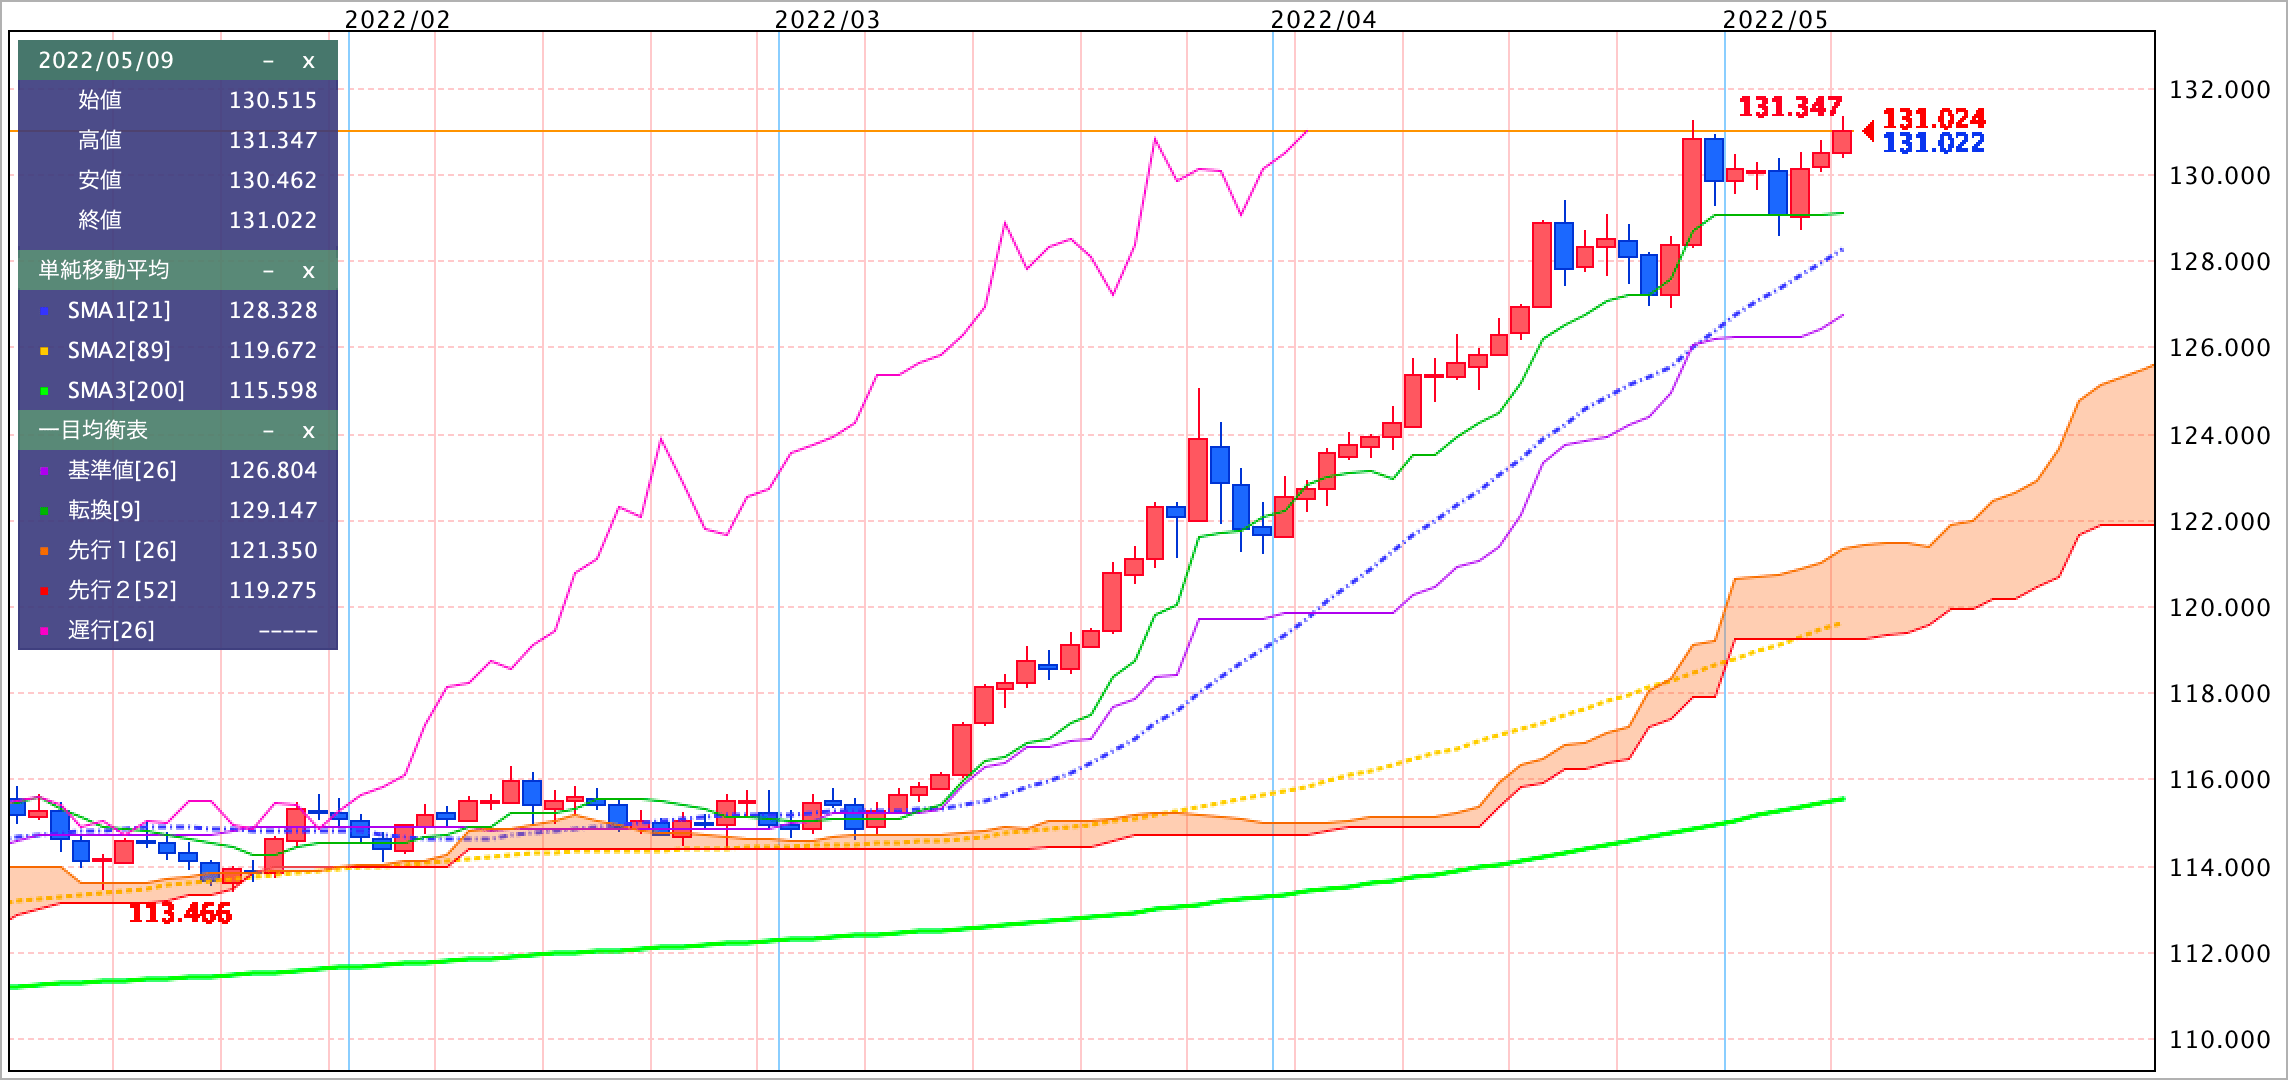Viewport: 2288px width, 1080px height.
Task: Select the 始値 130.515 row
Action: pos(178,100)
